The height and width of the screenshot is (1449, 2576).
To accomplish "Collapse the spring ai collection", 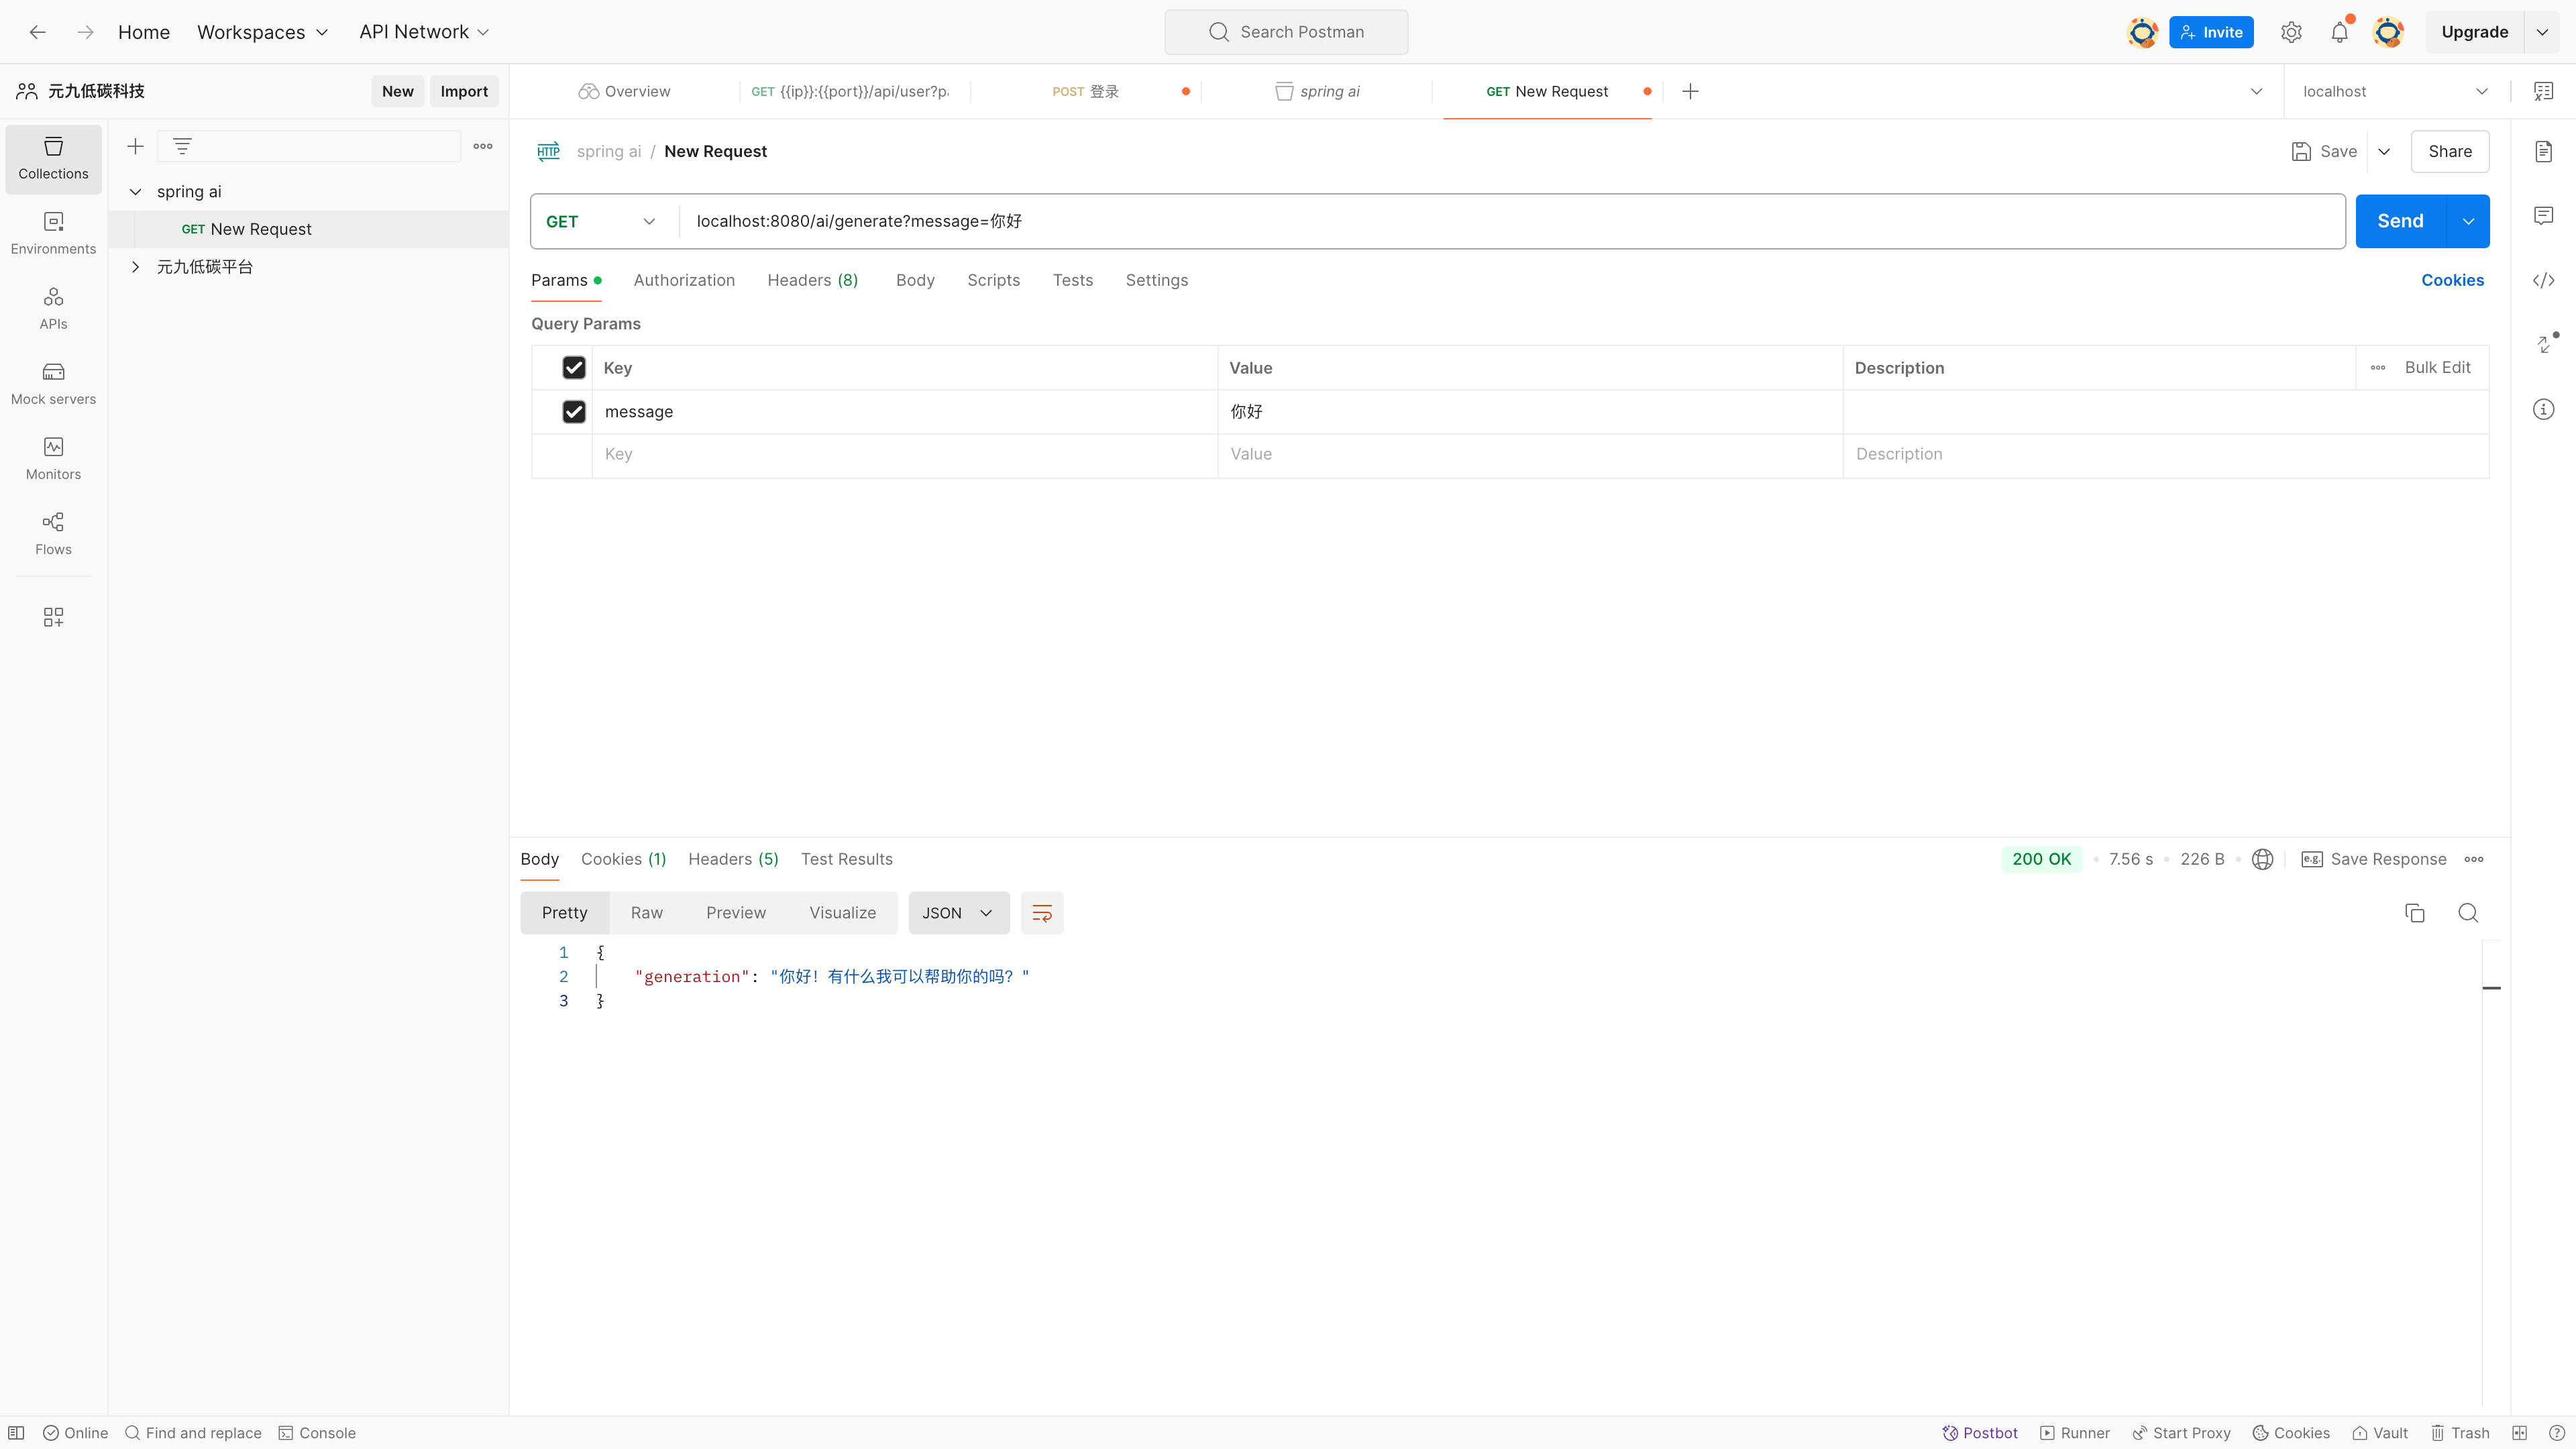I will [x=135, y=192].
